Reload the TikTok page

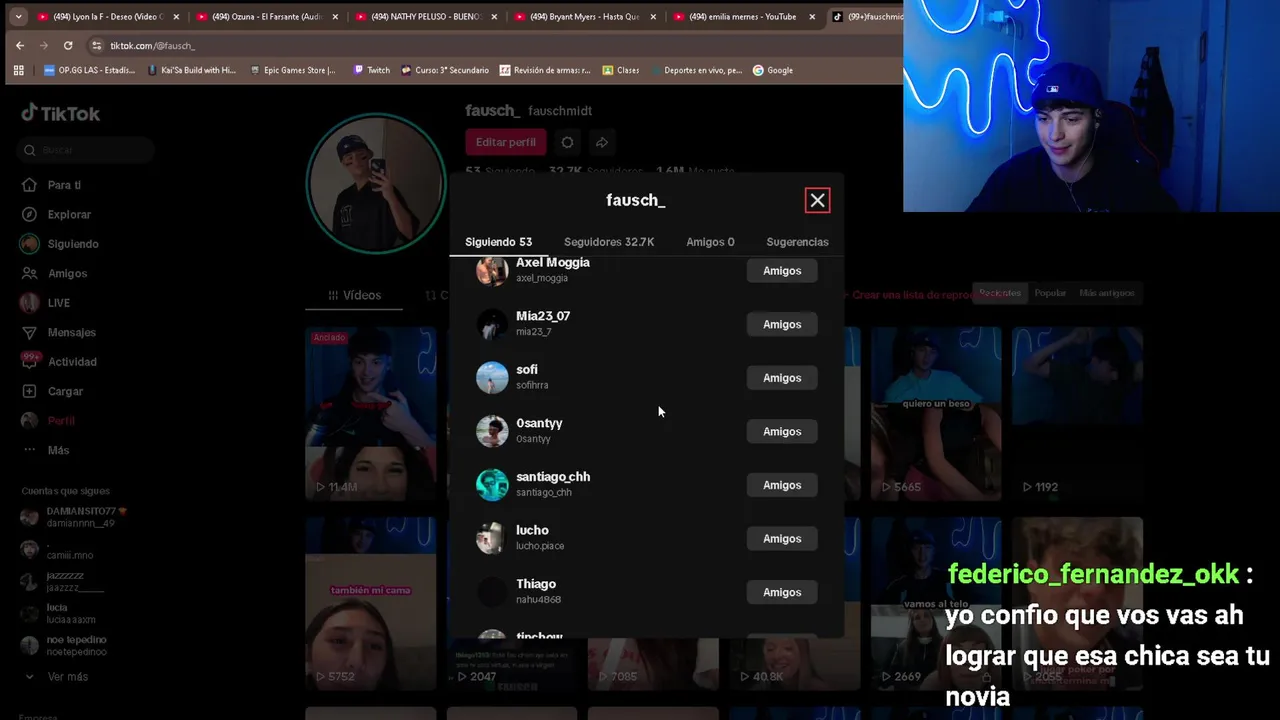click(68, 46)
